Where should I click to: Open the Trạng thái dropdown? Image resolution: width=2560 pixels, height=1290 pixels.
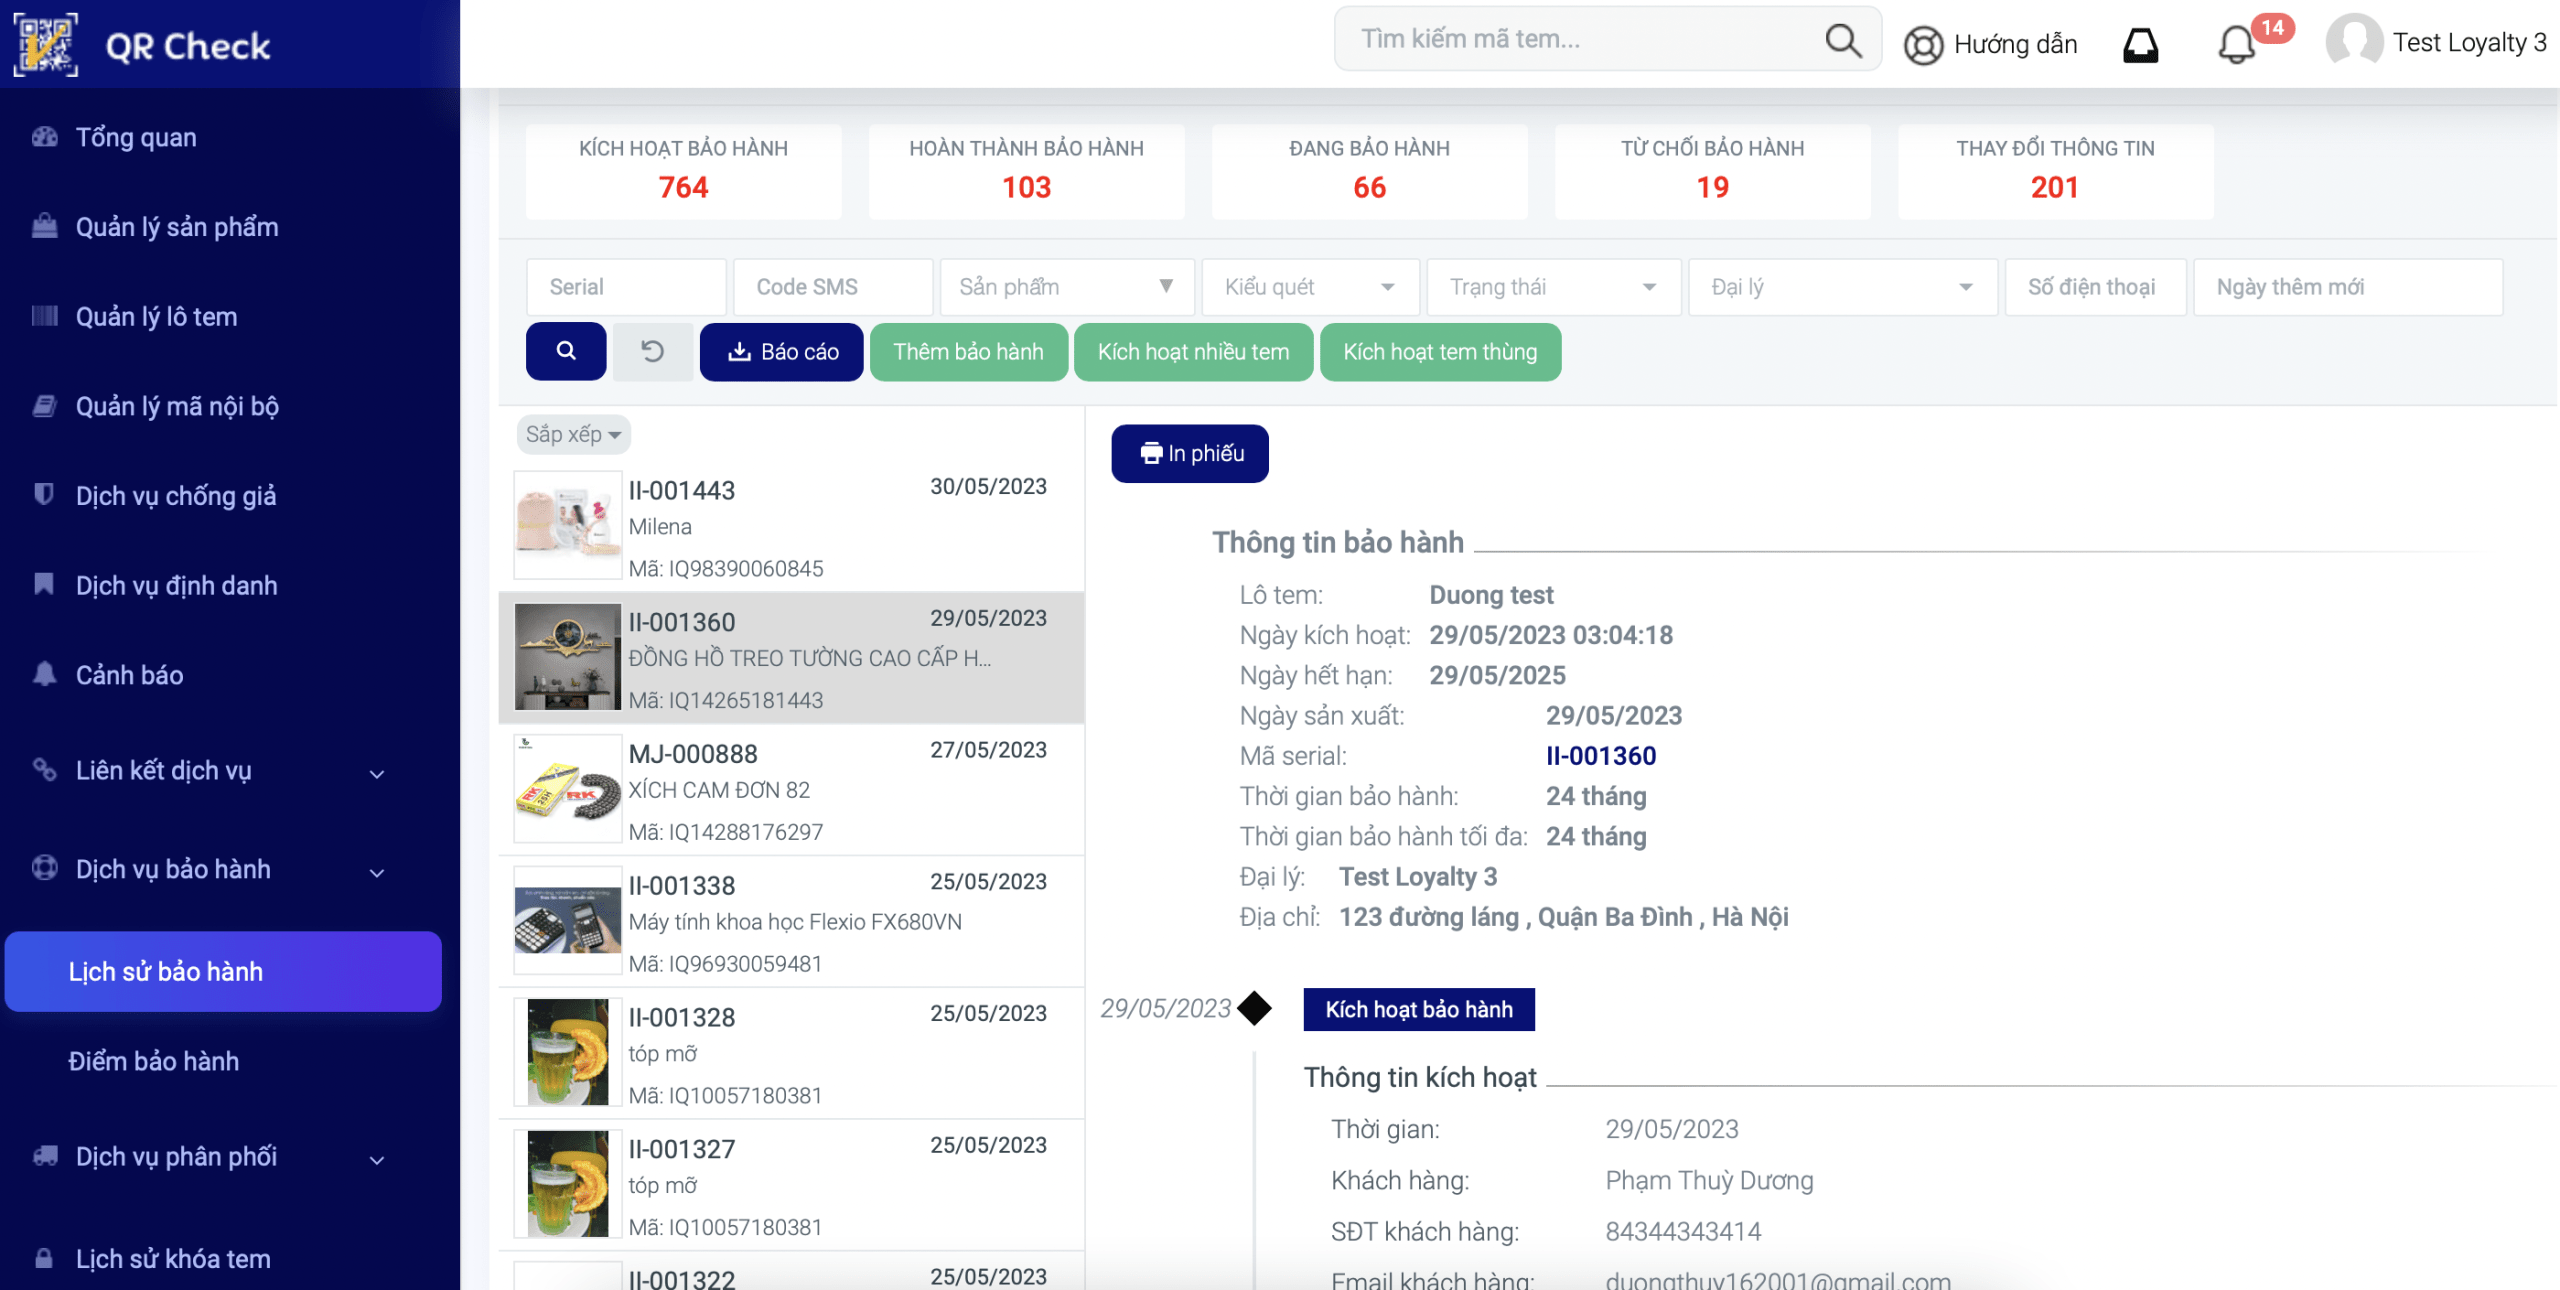click(x=1553, y=287)
